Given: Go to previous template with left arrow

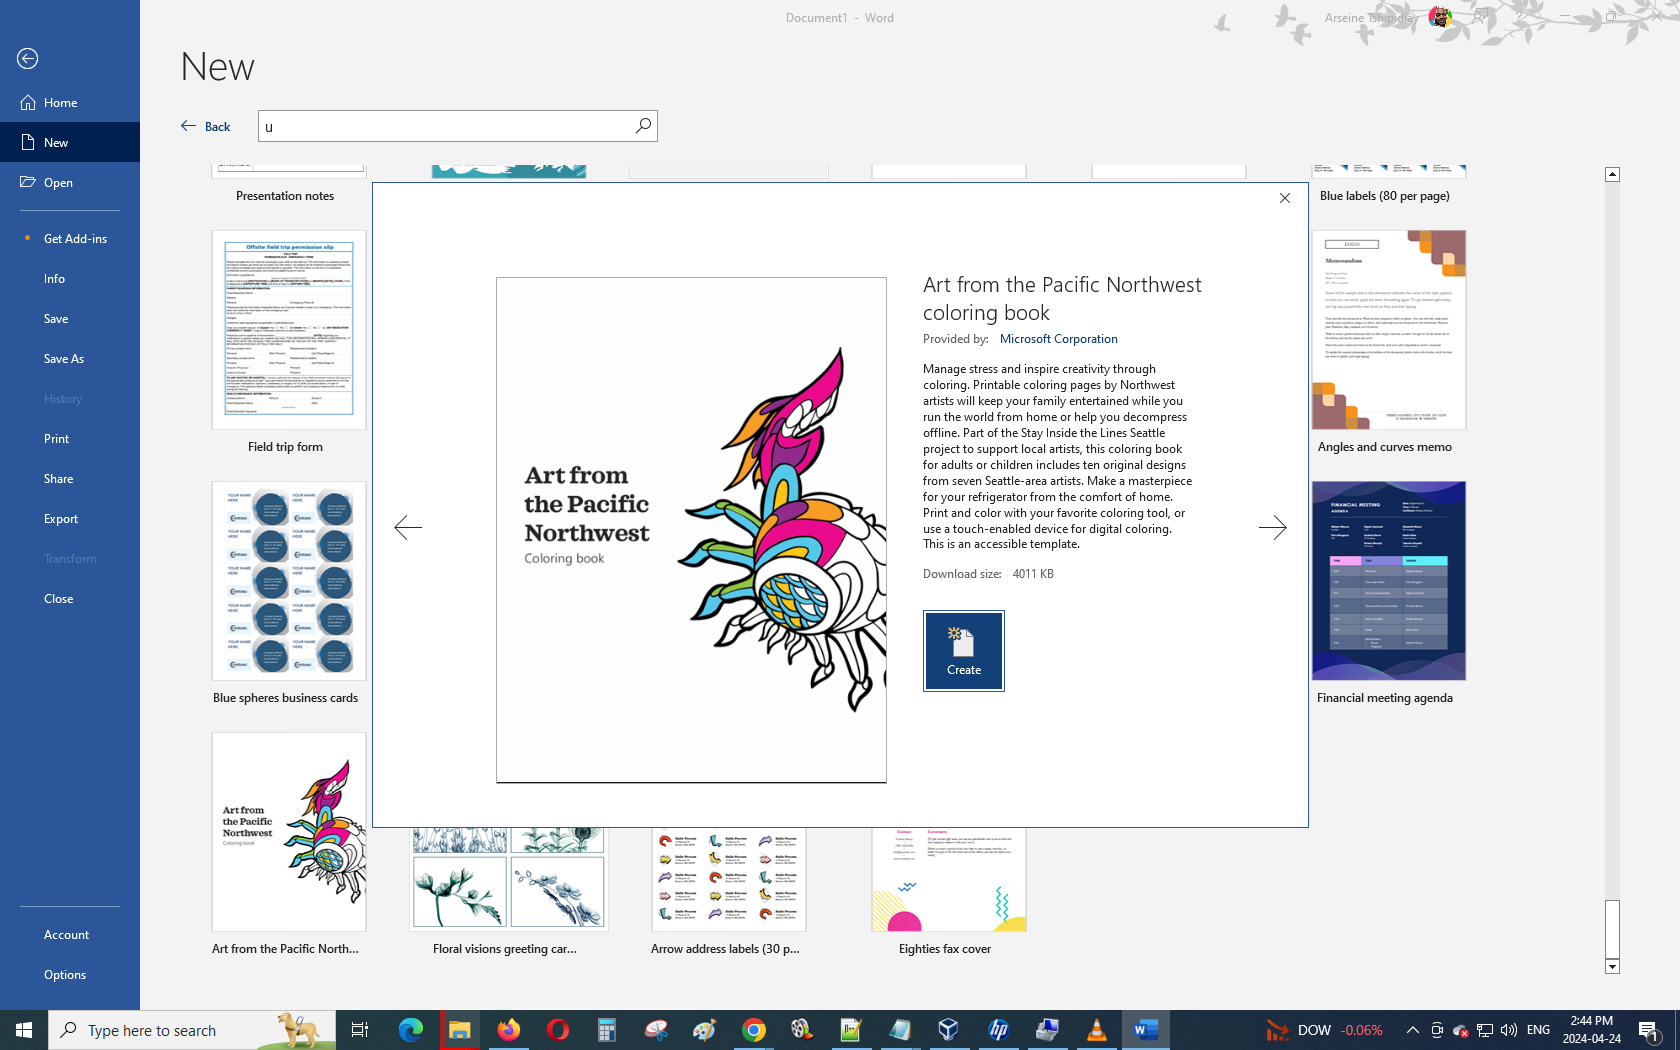Looking at the screenshot, I should click(408, 527).
